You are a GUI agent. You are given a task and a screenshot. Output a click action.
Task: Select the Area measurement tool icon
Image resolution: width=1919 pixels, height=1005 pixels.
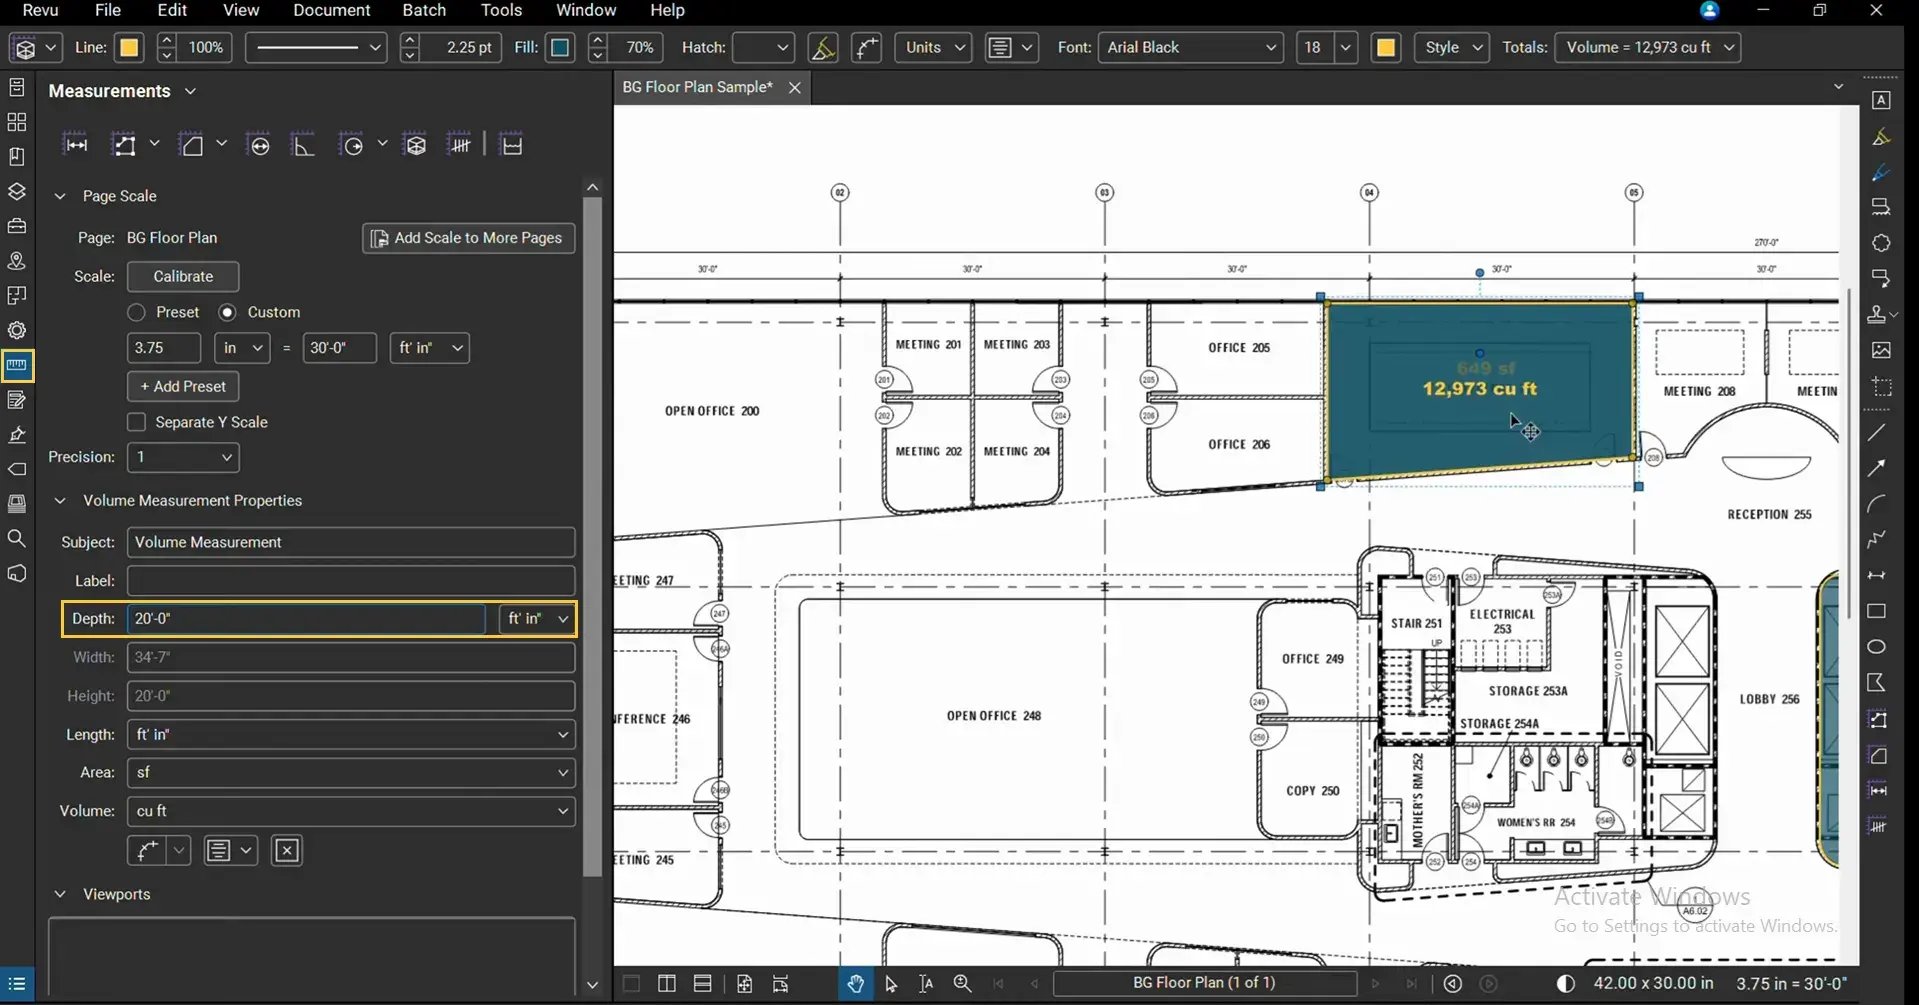click(191, 145)
